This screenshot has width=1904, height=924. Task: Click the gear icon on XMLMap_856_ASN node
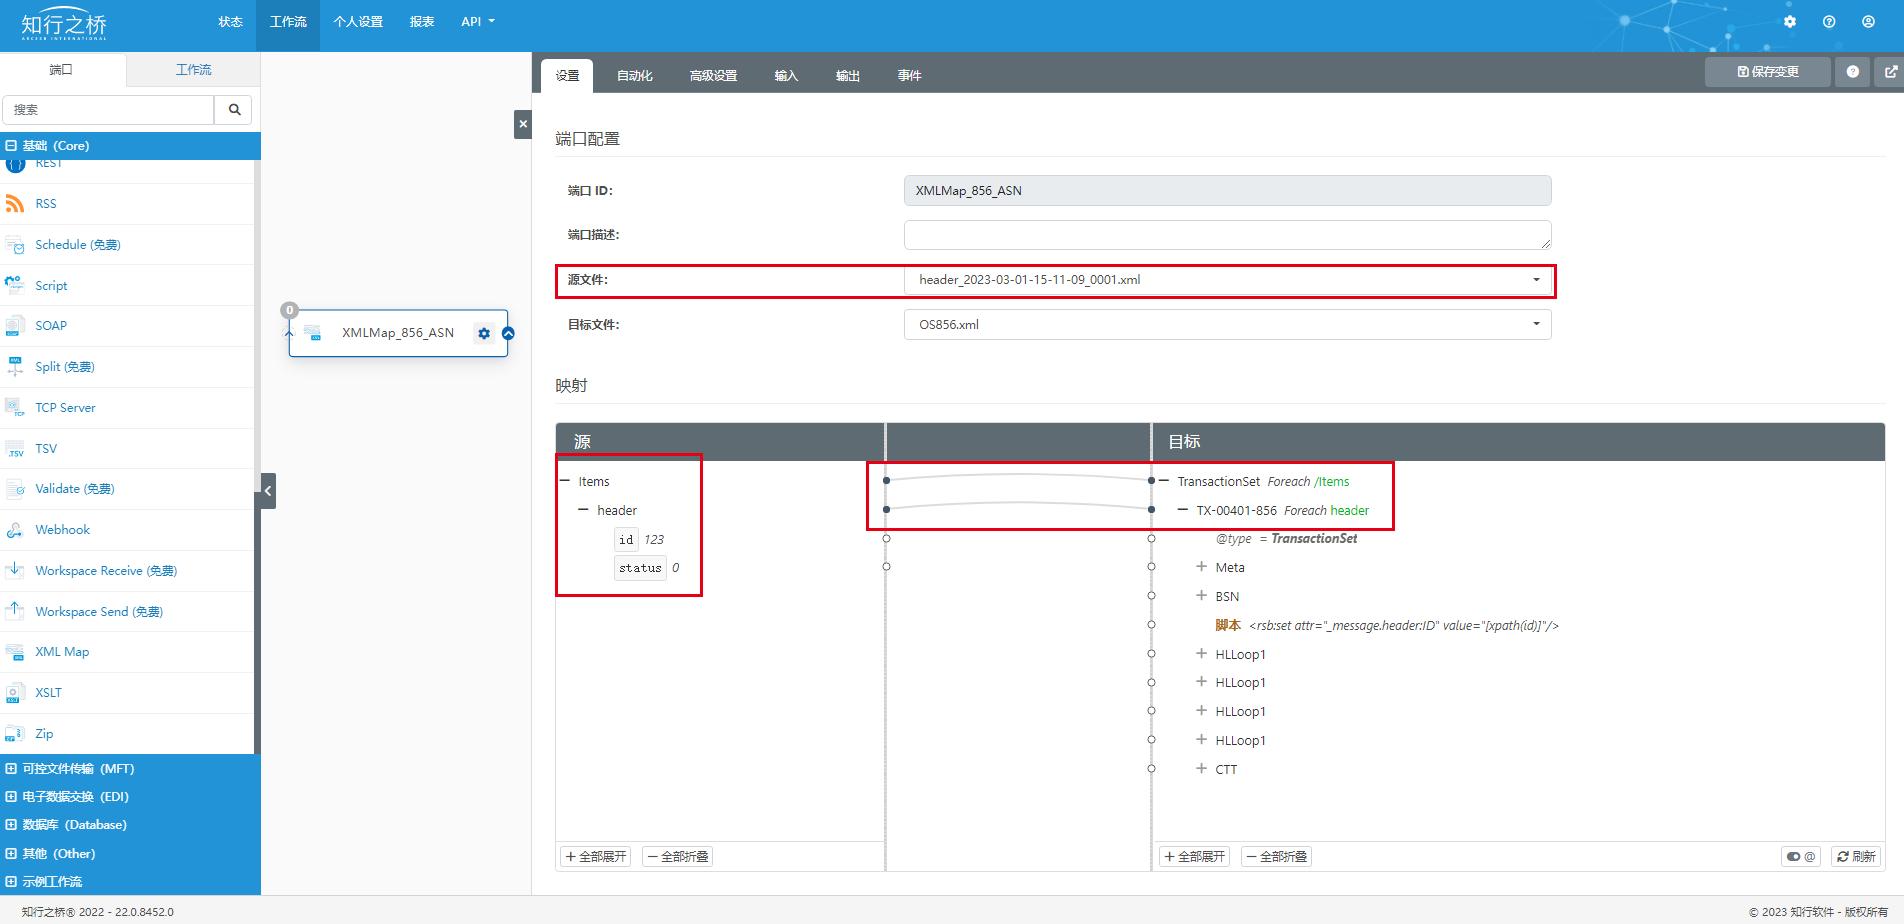484,333
